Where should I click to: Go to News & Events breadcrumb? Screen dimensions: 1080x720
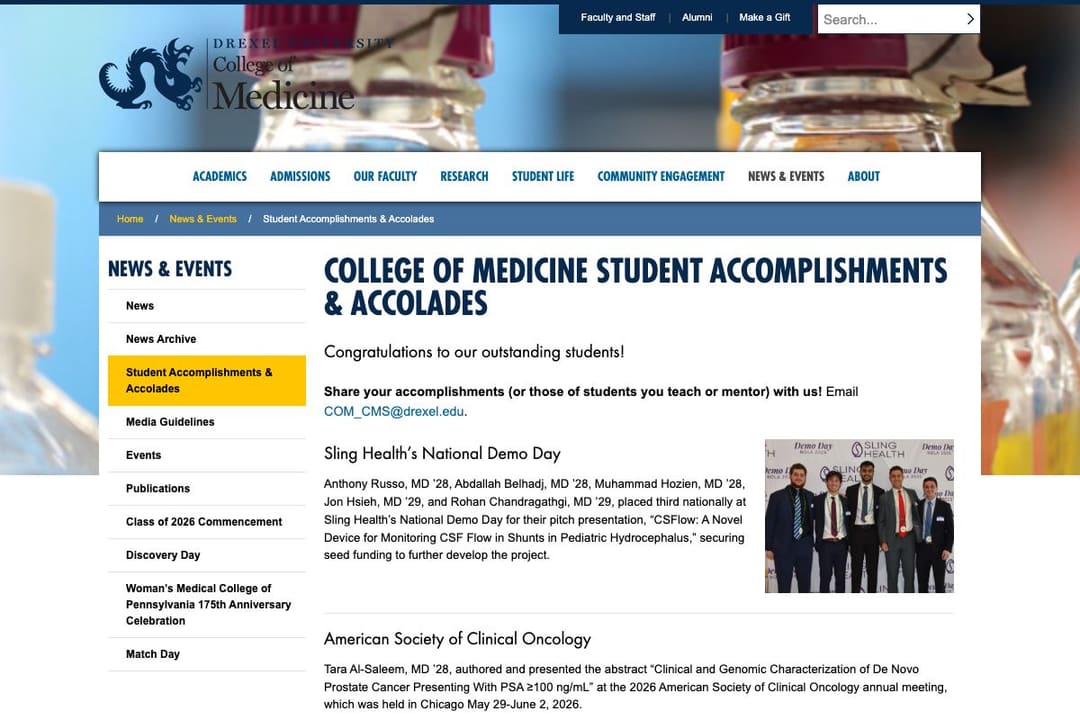click(202, 219)
